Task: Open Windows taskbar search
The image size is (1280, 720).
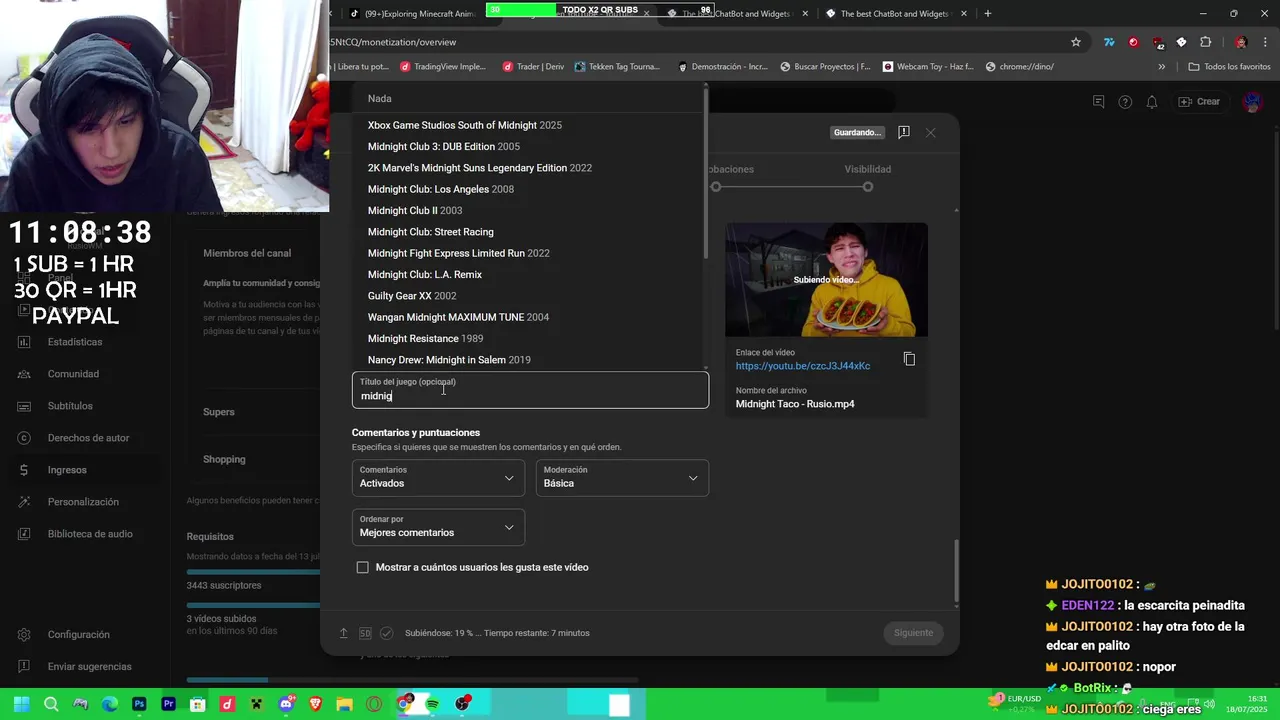Action: 51,704
